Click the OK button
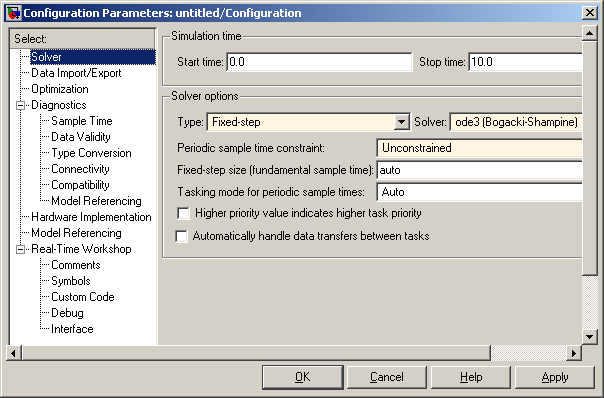The height and width of the screenshot is (398, 604). pos(302,377)
